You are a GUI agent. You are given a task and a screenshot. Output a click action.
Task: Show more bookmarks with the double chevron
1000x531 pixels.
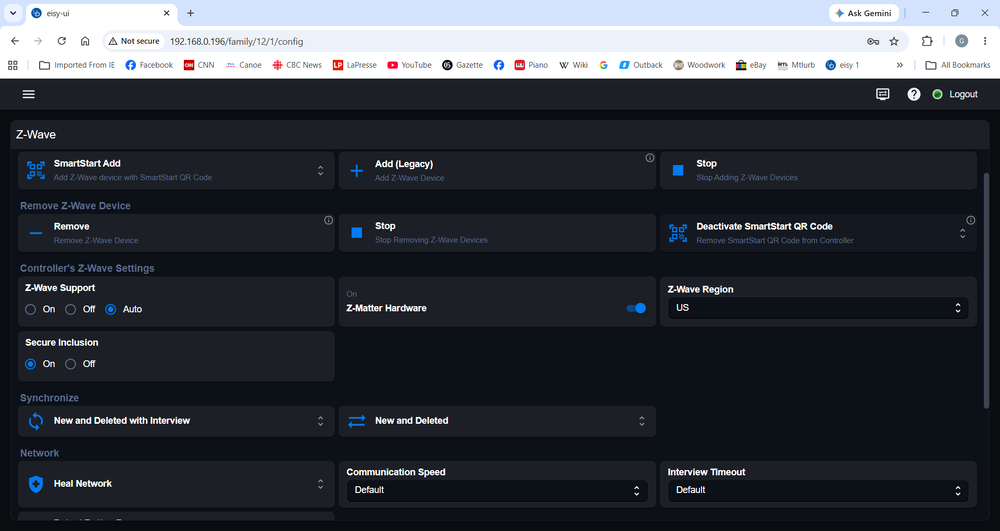click(x=899, y=65)
